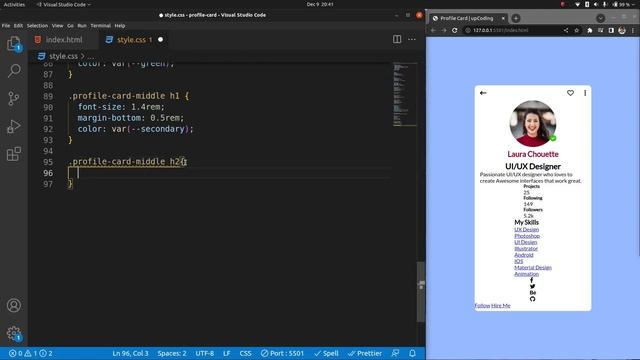
Task: Click the Follow link on profile card
Action: coord(482,305)
